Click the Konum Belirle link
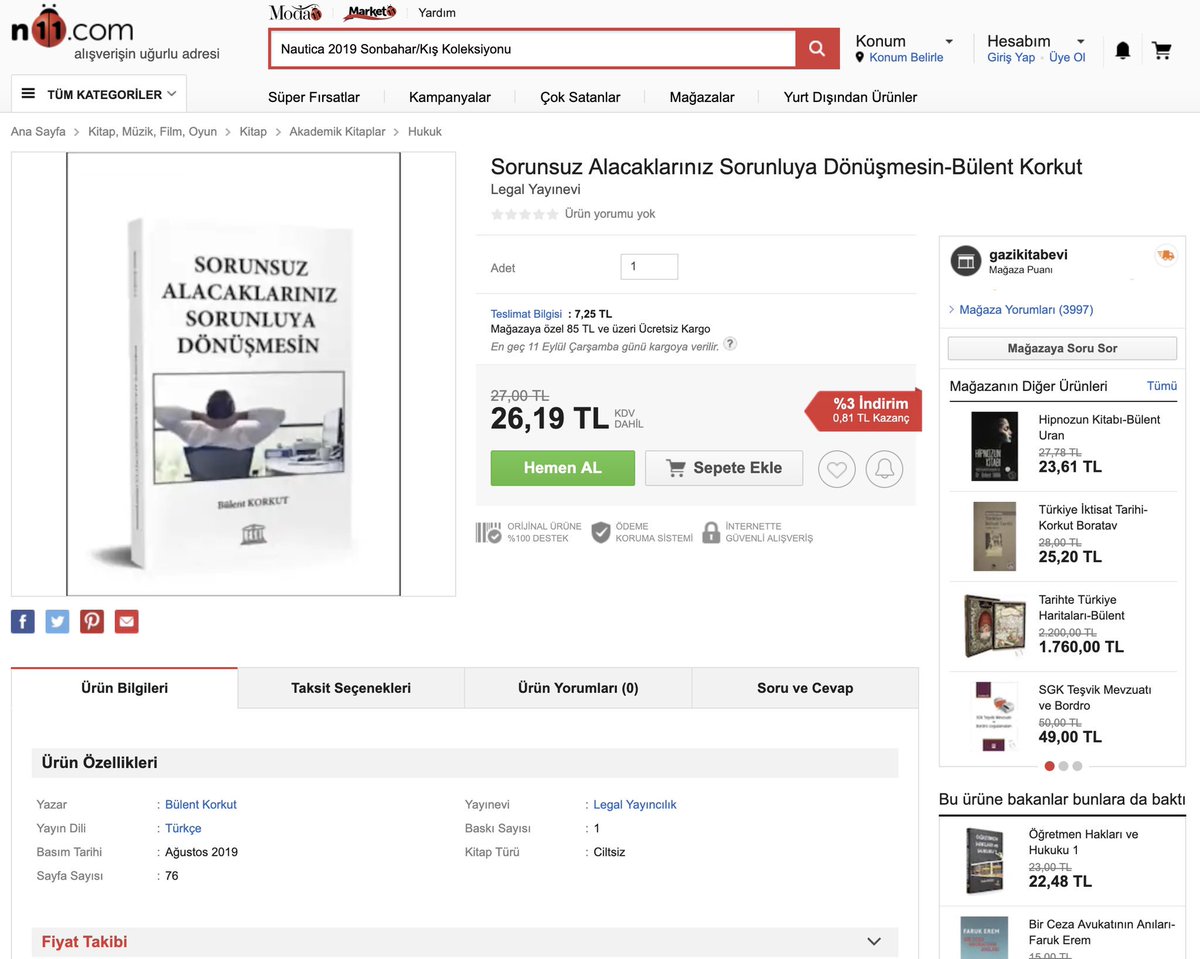Image resolution: width=1200 pixels, height=959 pixels. pyautogui.click(x=906, y=58)
